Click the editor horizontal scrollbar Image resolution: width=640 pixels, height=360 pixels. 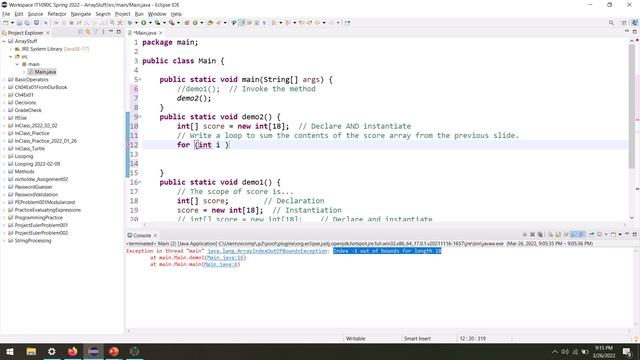coord(384,224)
